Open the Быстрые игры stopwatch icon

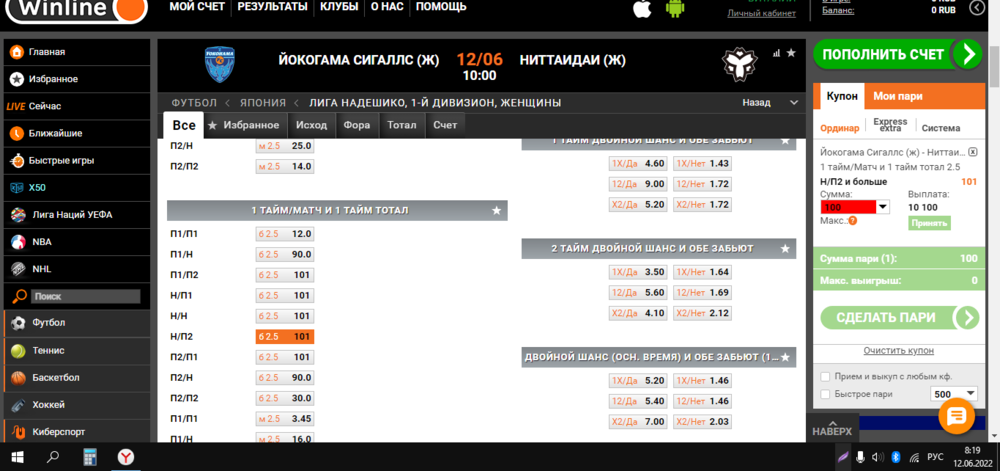click(x=17, y=161)
